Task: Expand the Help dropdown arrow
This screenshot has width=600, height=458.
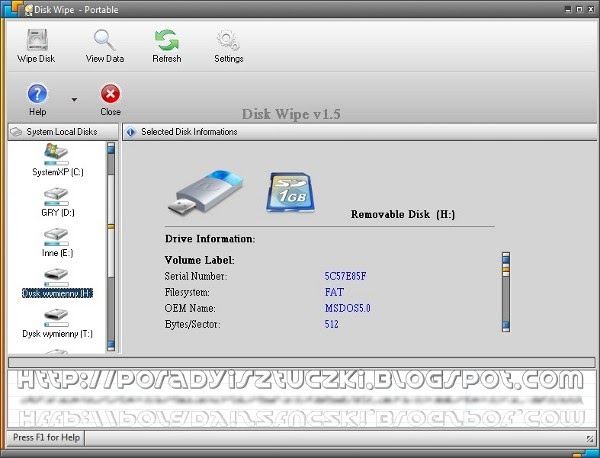Action: click(x=74, y=99)
